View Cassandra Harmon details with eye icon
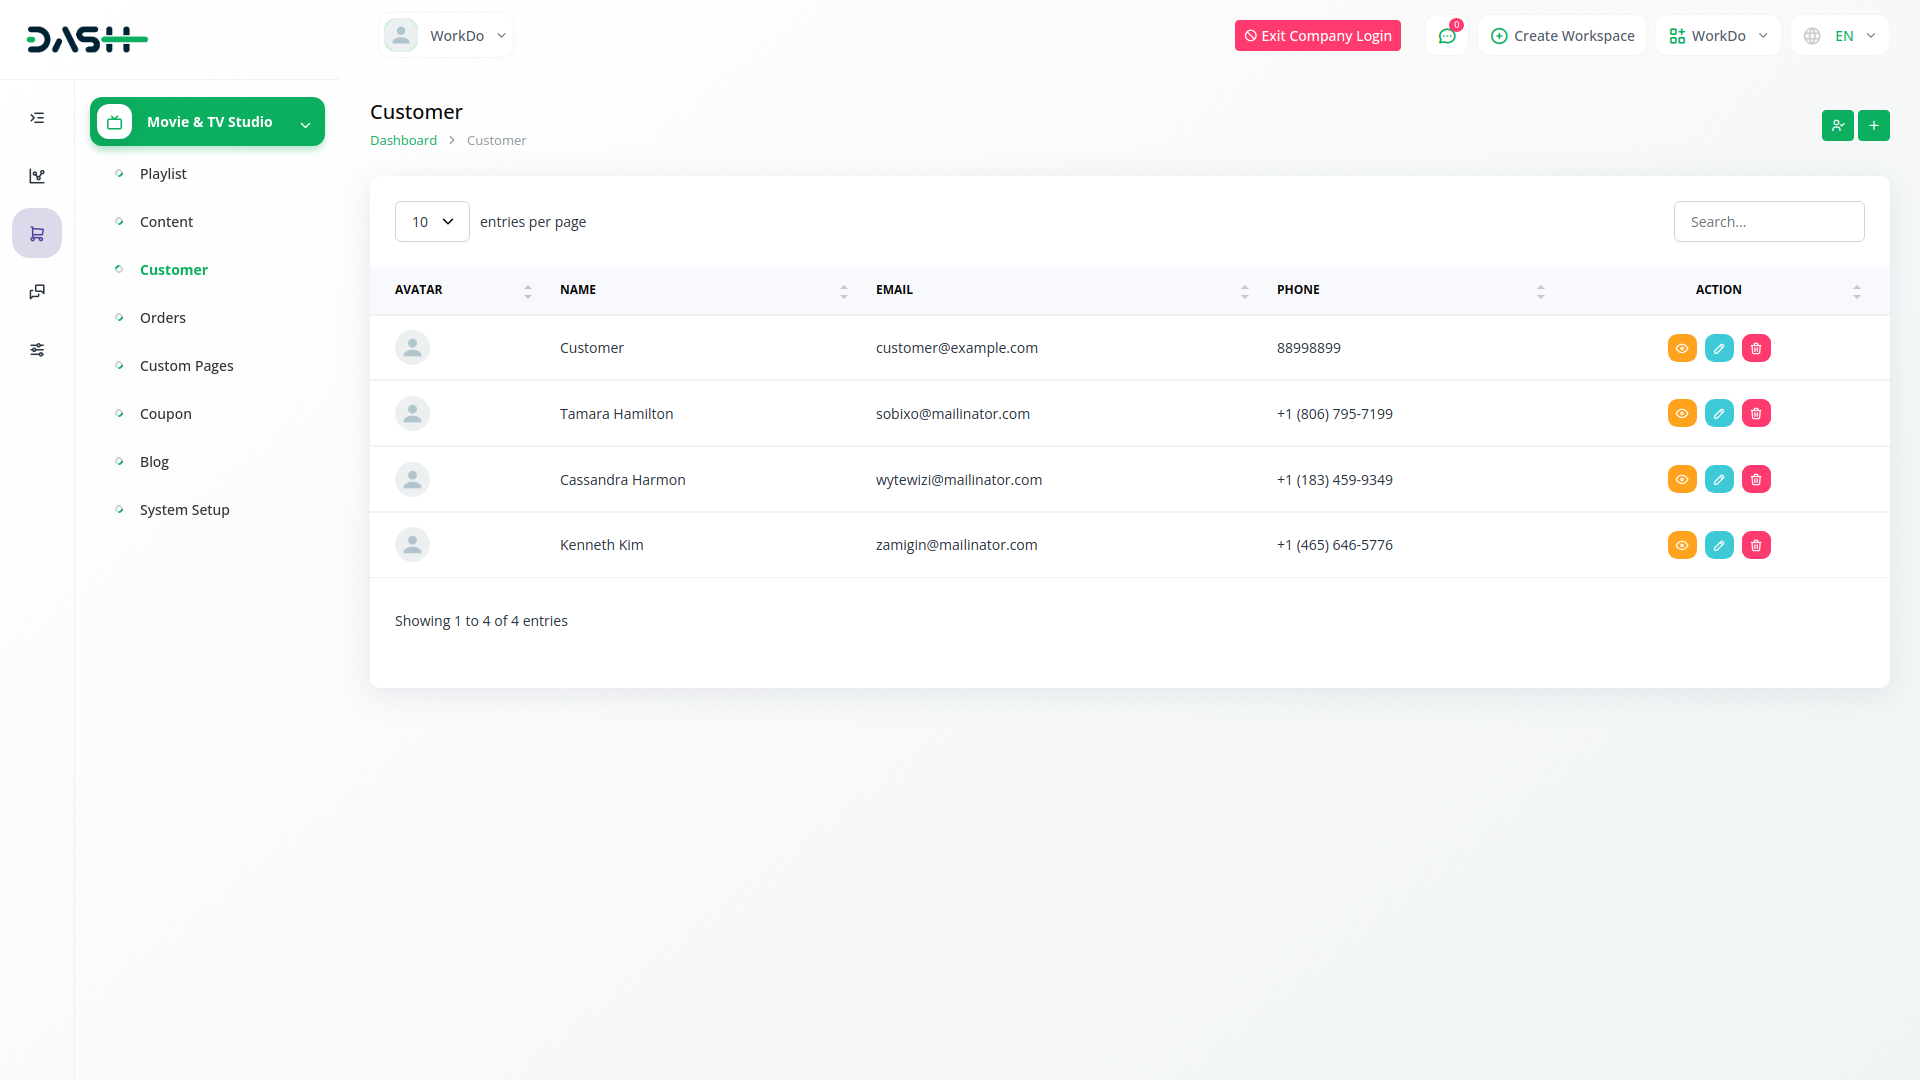Viewport: 1920px width, 1080px height. (1682, 480)
